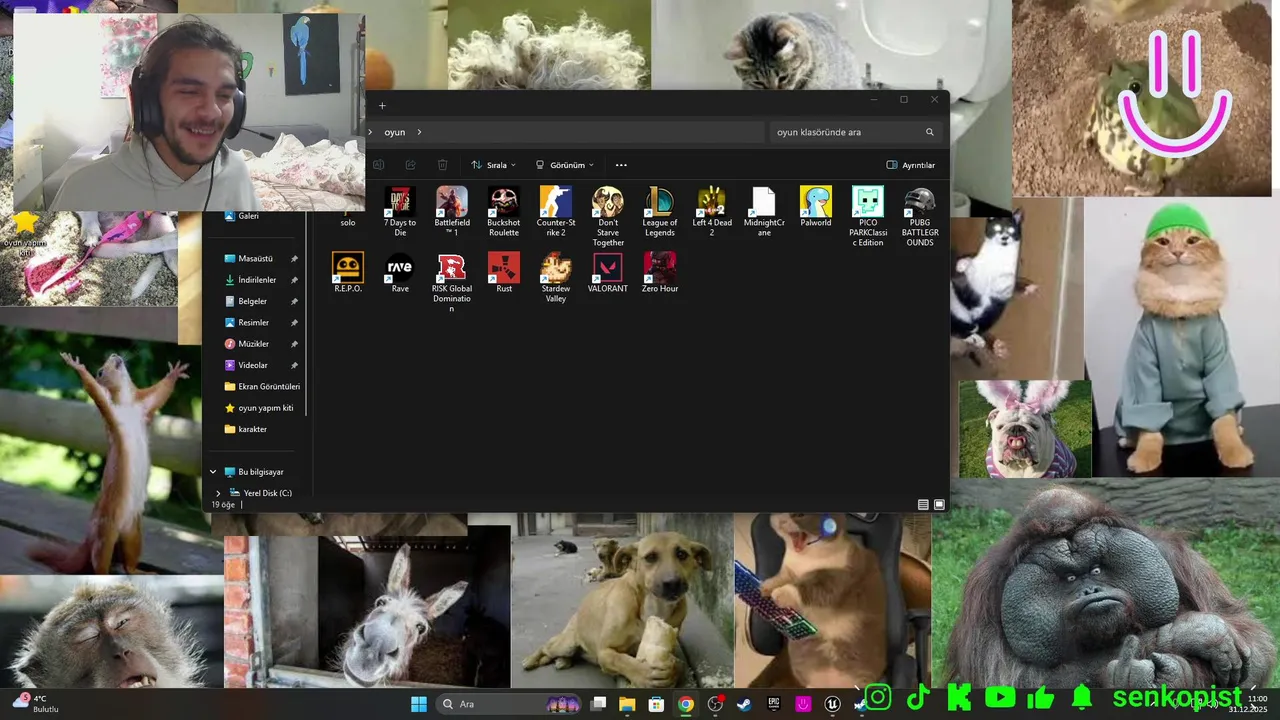The image size is (1280, 720).
Task: Click the Ara search box on the taskbar
Action: [511, 704]
